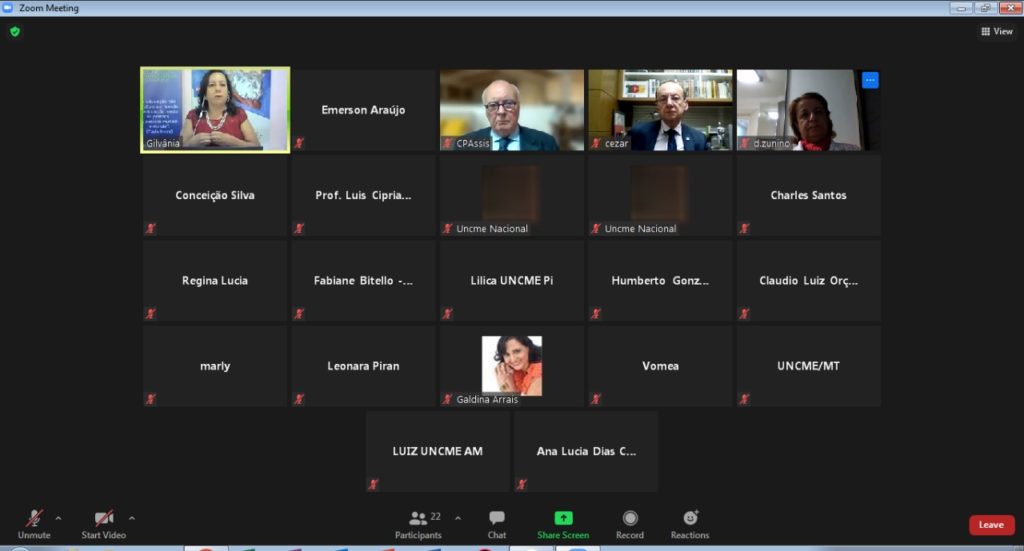1024x551 pixels.
Task: Select Gilvânia's active speaker video
Action: [x=215, y=110]
